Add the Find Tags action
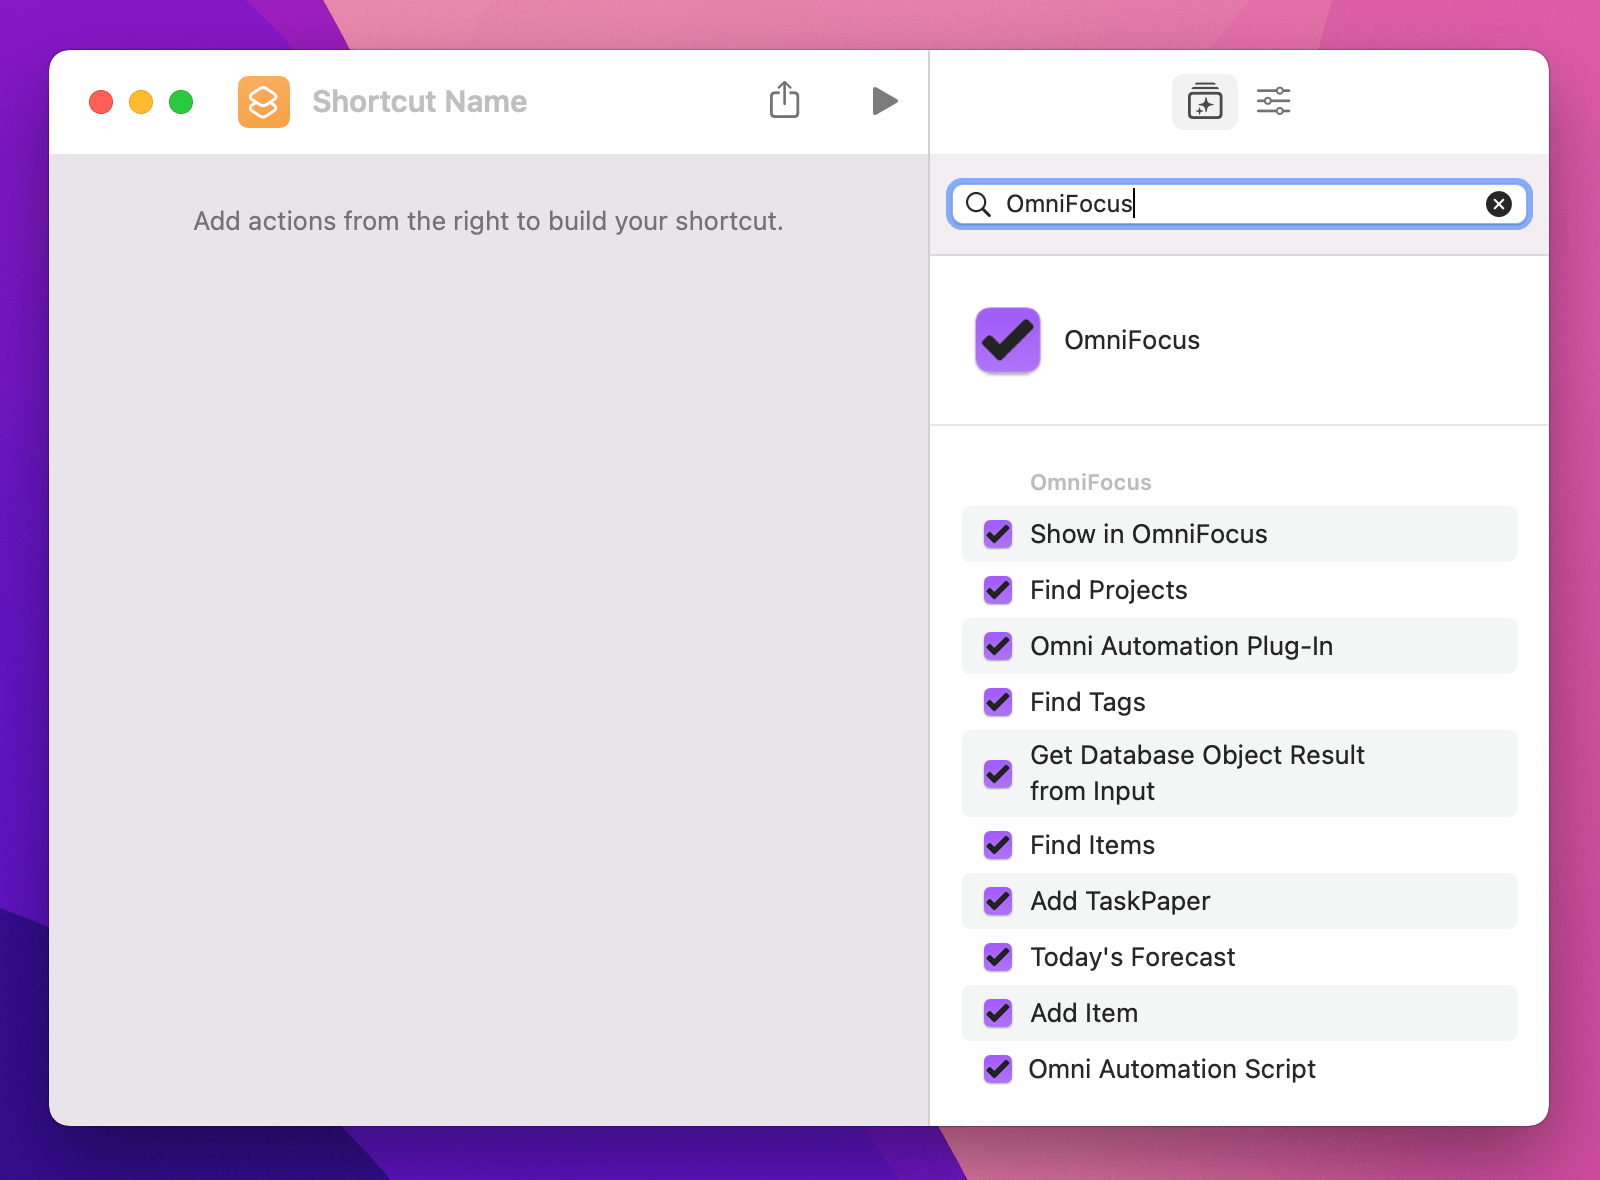 1239,702
